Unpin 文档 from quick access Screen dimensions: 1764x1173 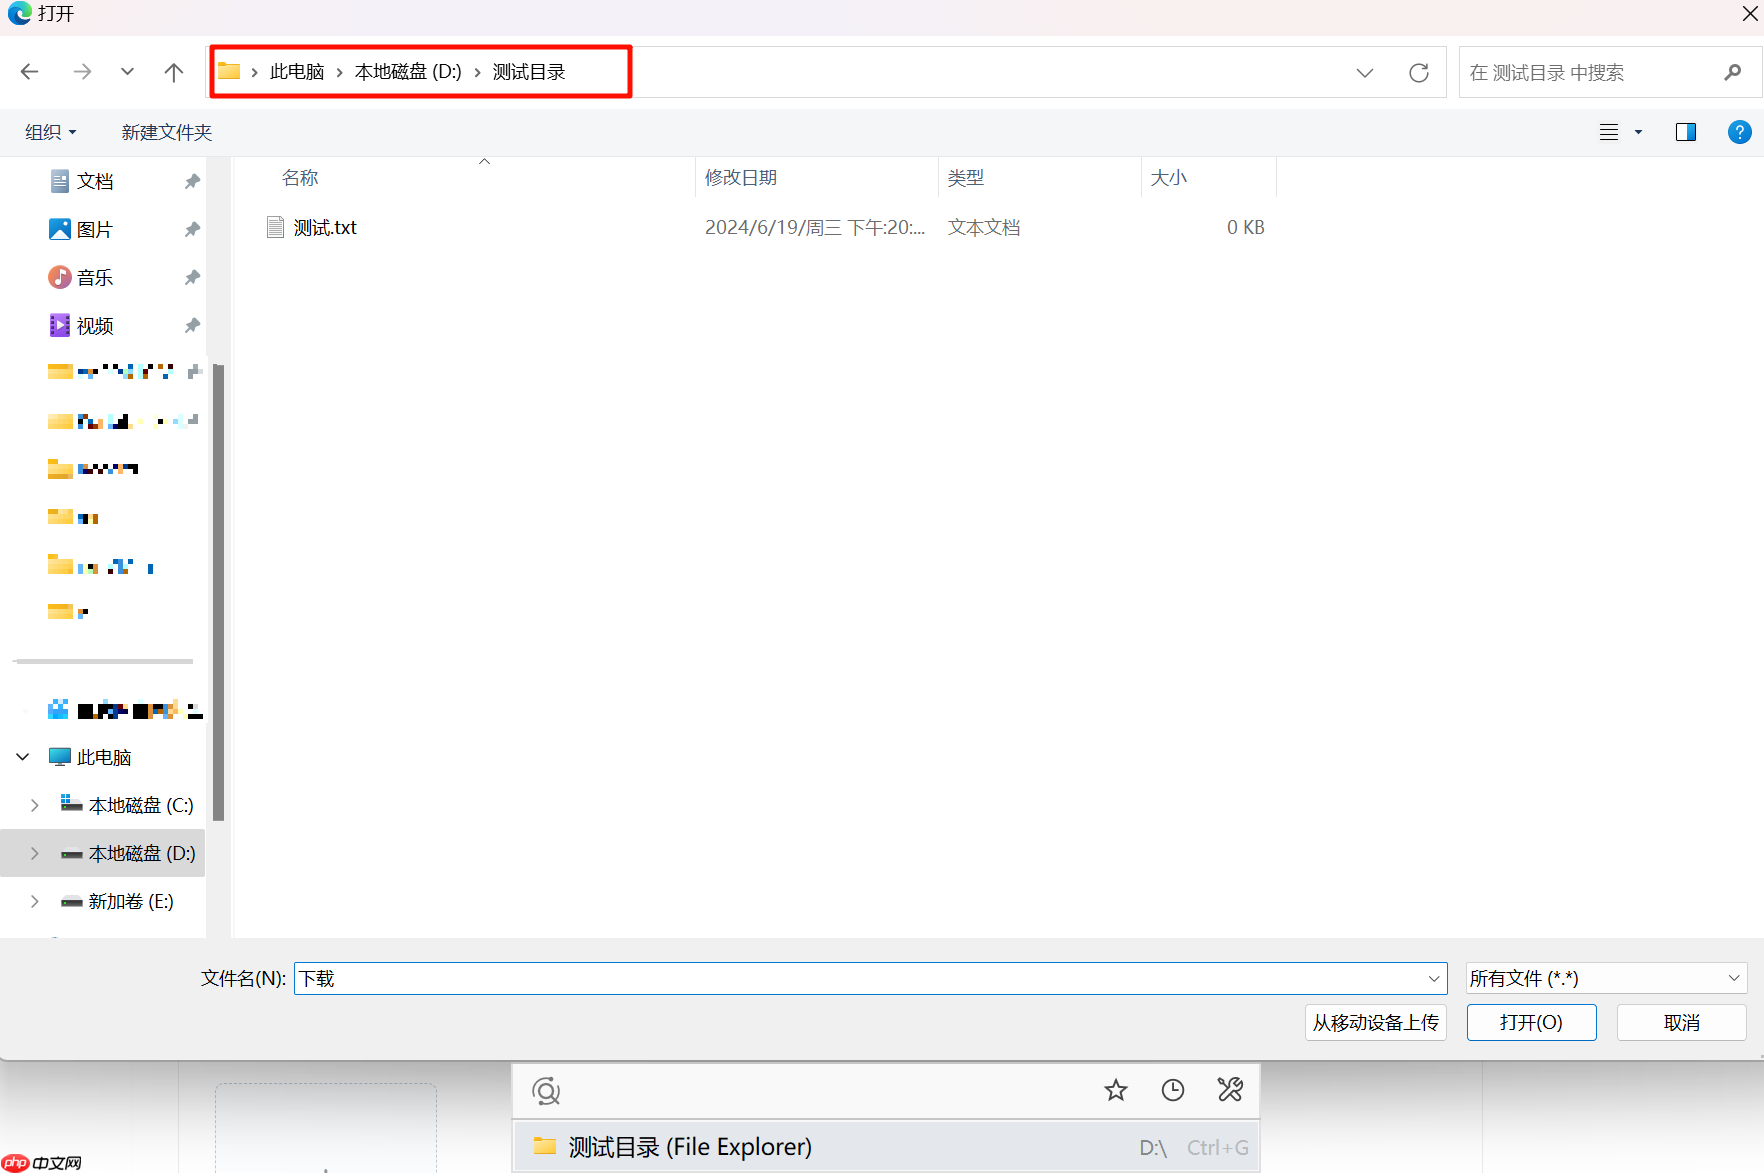(191, 180)
